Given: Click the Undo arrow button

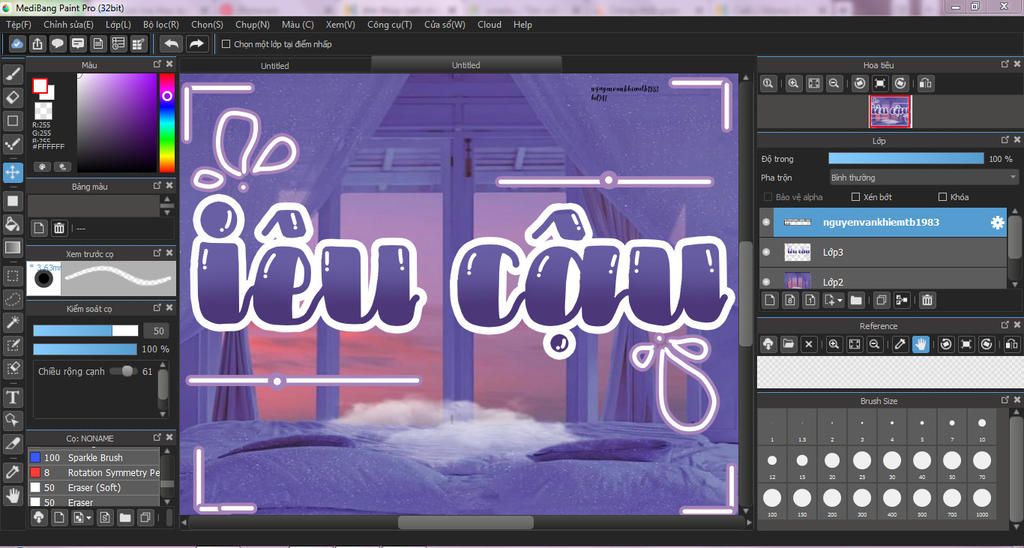Looking at the screenshot, I should tap(172, 44).
